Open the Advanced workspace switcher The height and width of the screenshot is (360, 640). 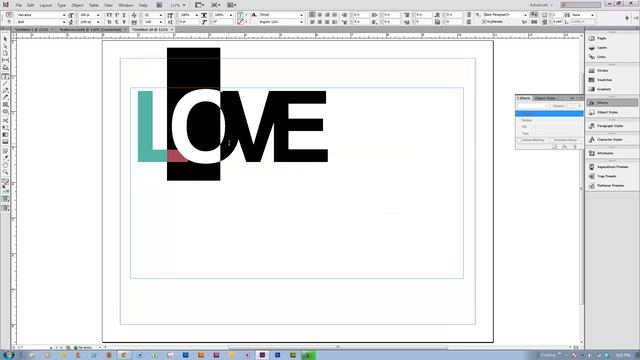(542, 5)
